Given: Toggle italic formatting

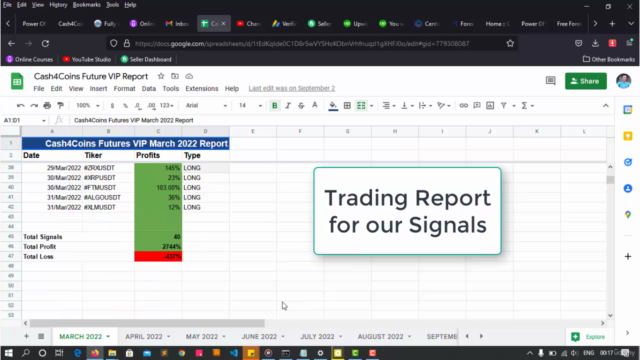Looking at the screenshot, I should click(288, 106).
